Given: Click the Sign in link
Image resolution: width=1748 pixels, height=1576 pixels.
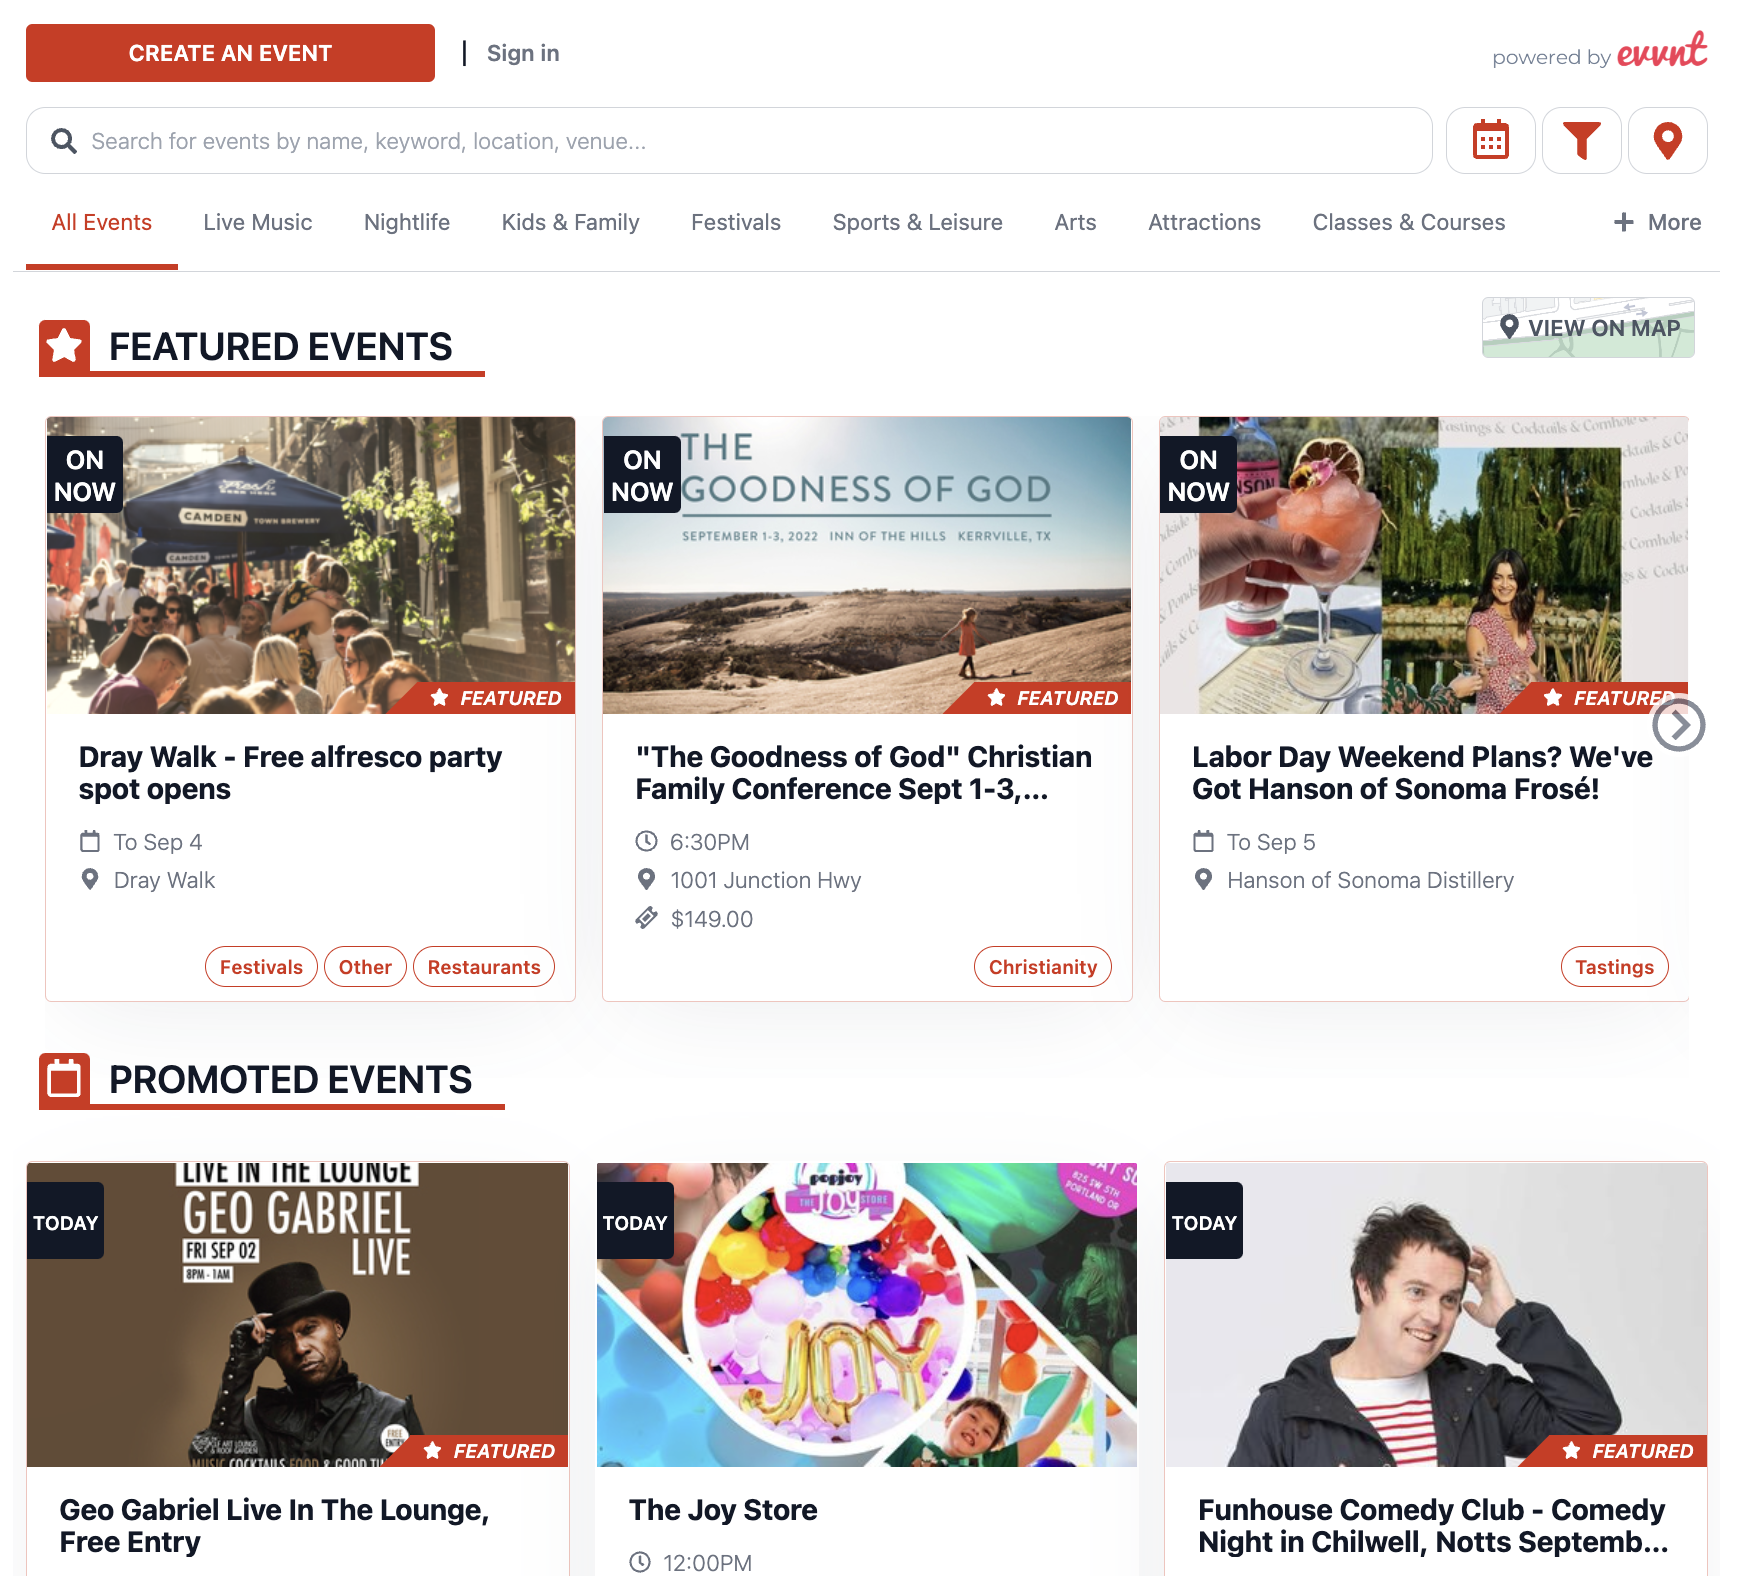Looking at the screenshot, I should click(523, 53).
